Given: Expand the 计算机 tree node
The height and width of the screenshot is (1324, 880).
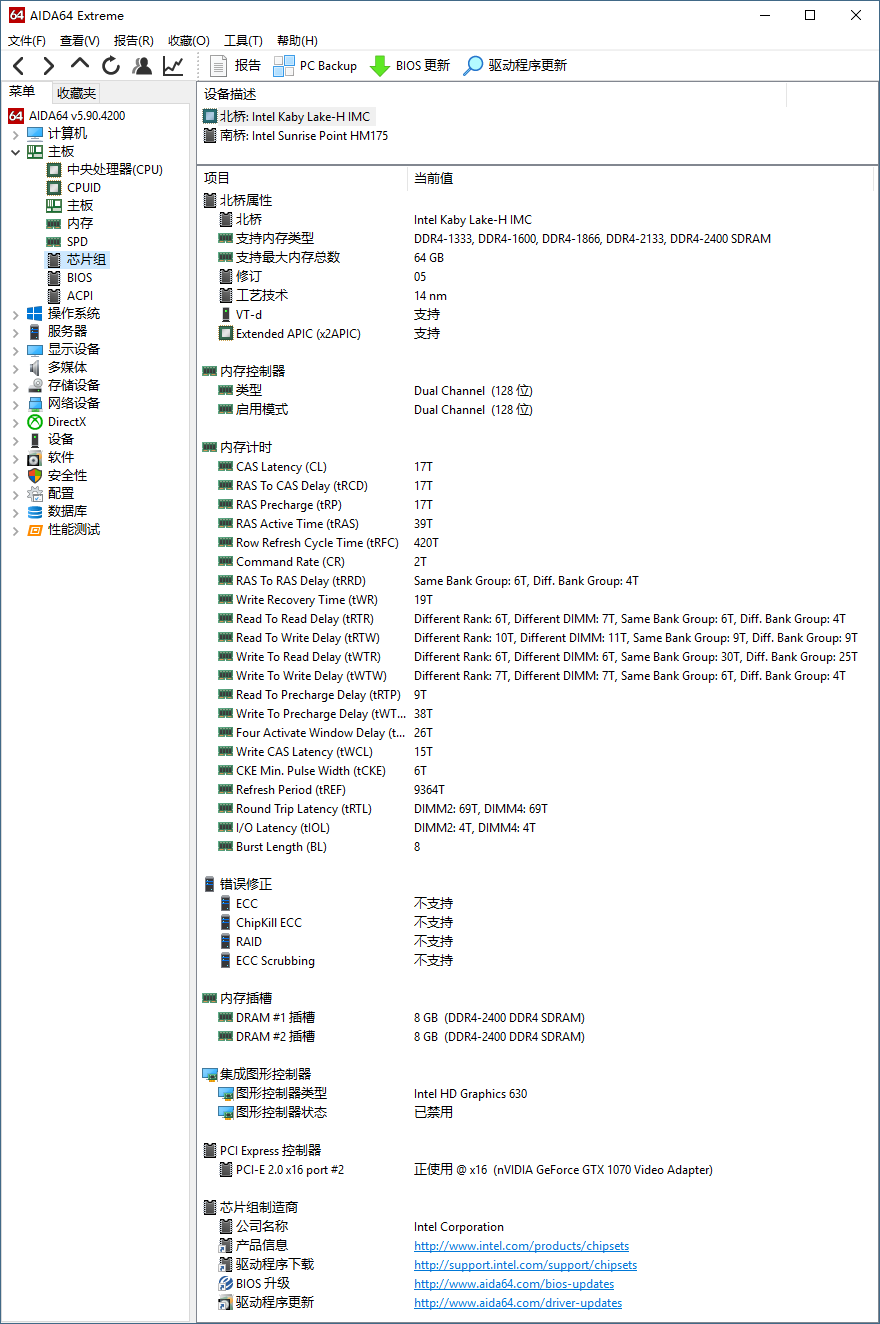Looking at the screenshot, I should [16, 132].
